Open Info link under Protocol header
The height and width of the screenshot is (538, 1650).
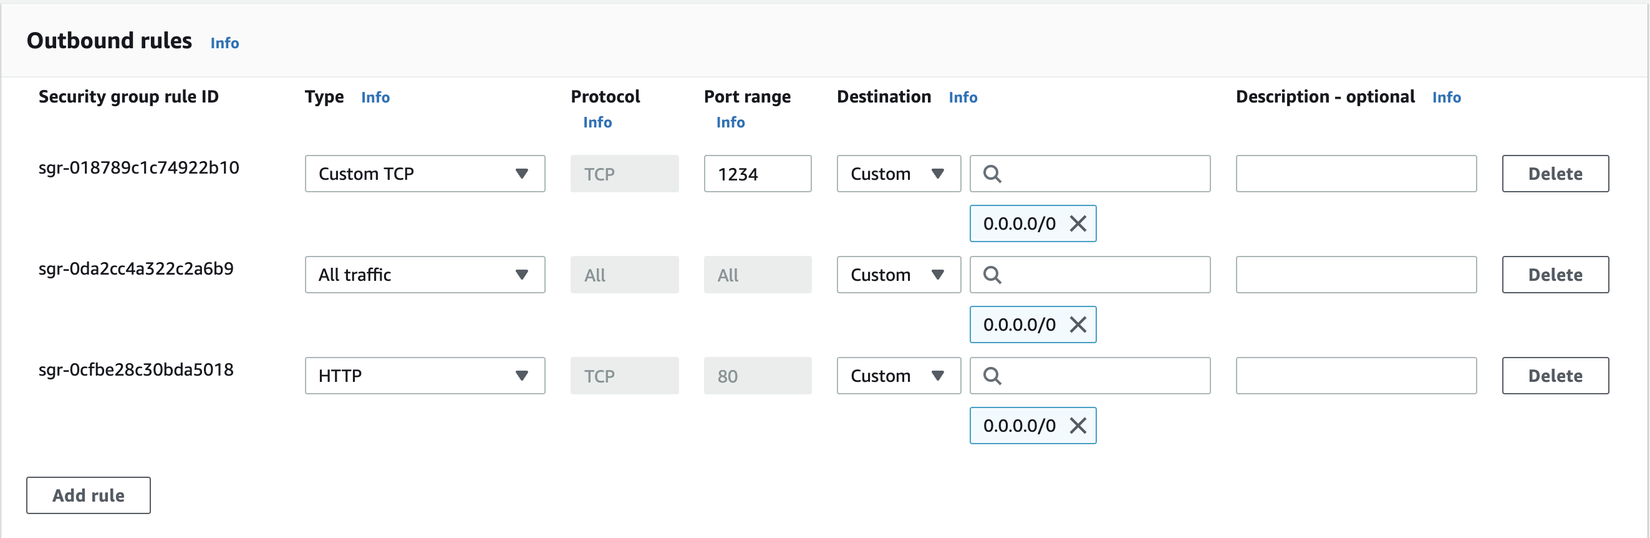click(597, 122)
